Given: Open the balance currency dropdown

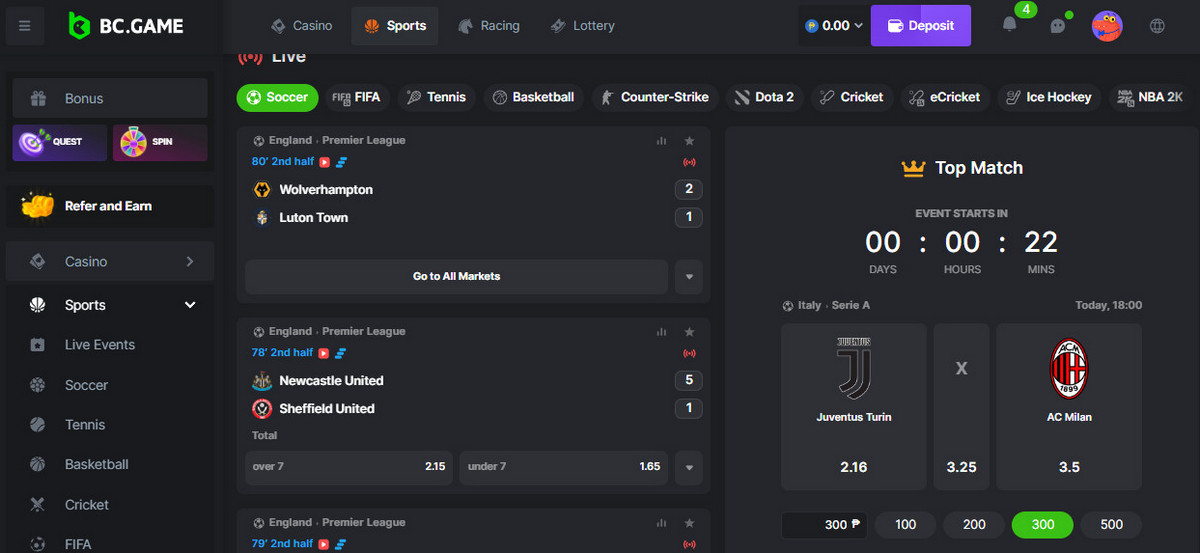Looking at the screenshot, I should 834,26.
